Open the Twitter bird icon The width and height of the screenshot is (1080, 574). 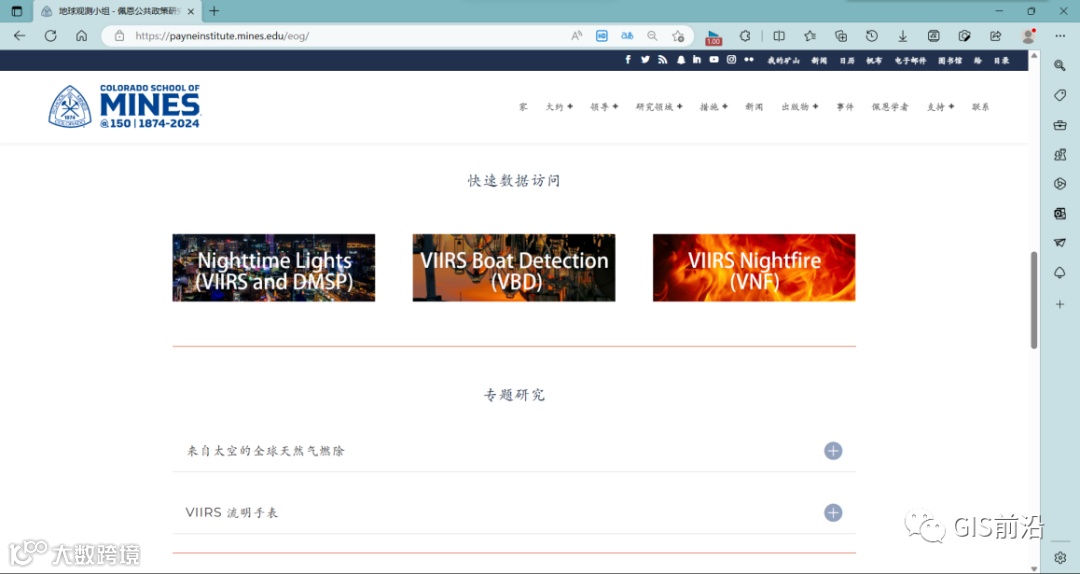click(x=645, y=60)
